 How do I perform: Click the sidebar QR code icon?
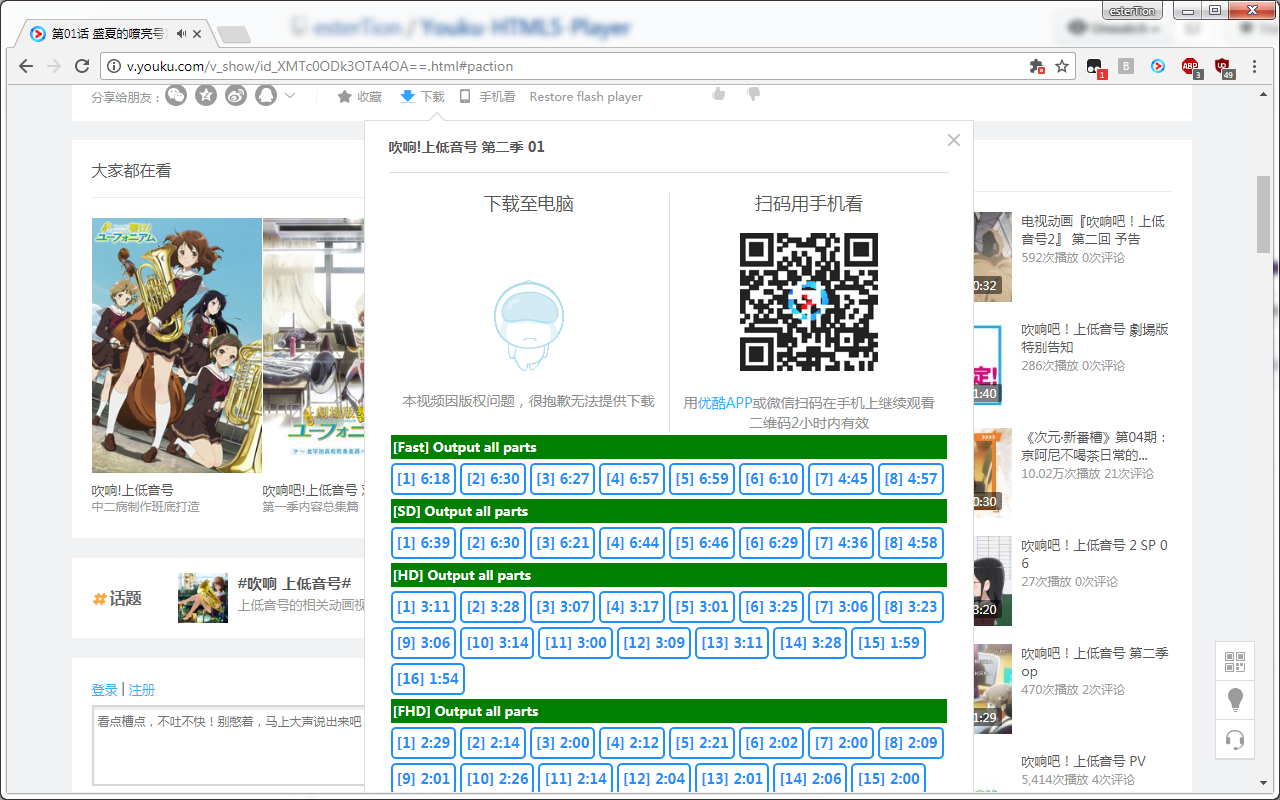click(1235, 661)
